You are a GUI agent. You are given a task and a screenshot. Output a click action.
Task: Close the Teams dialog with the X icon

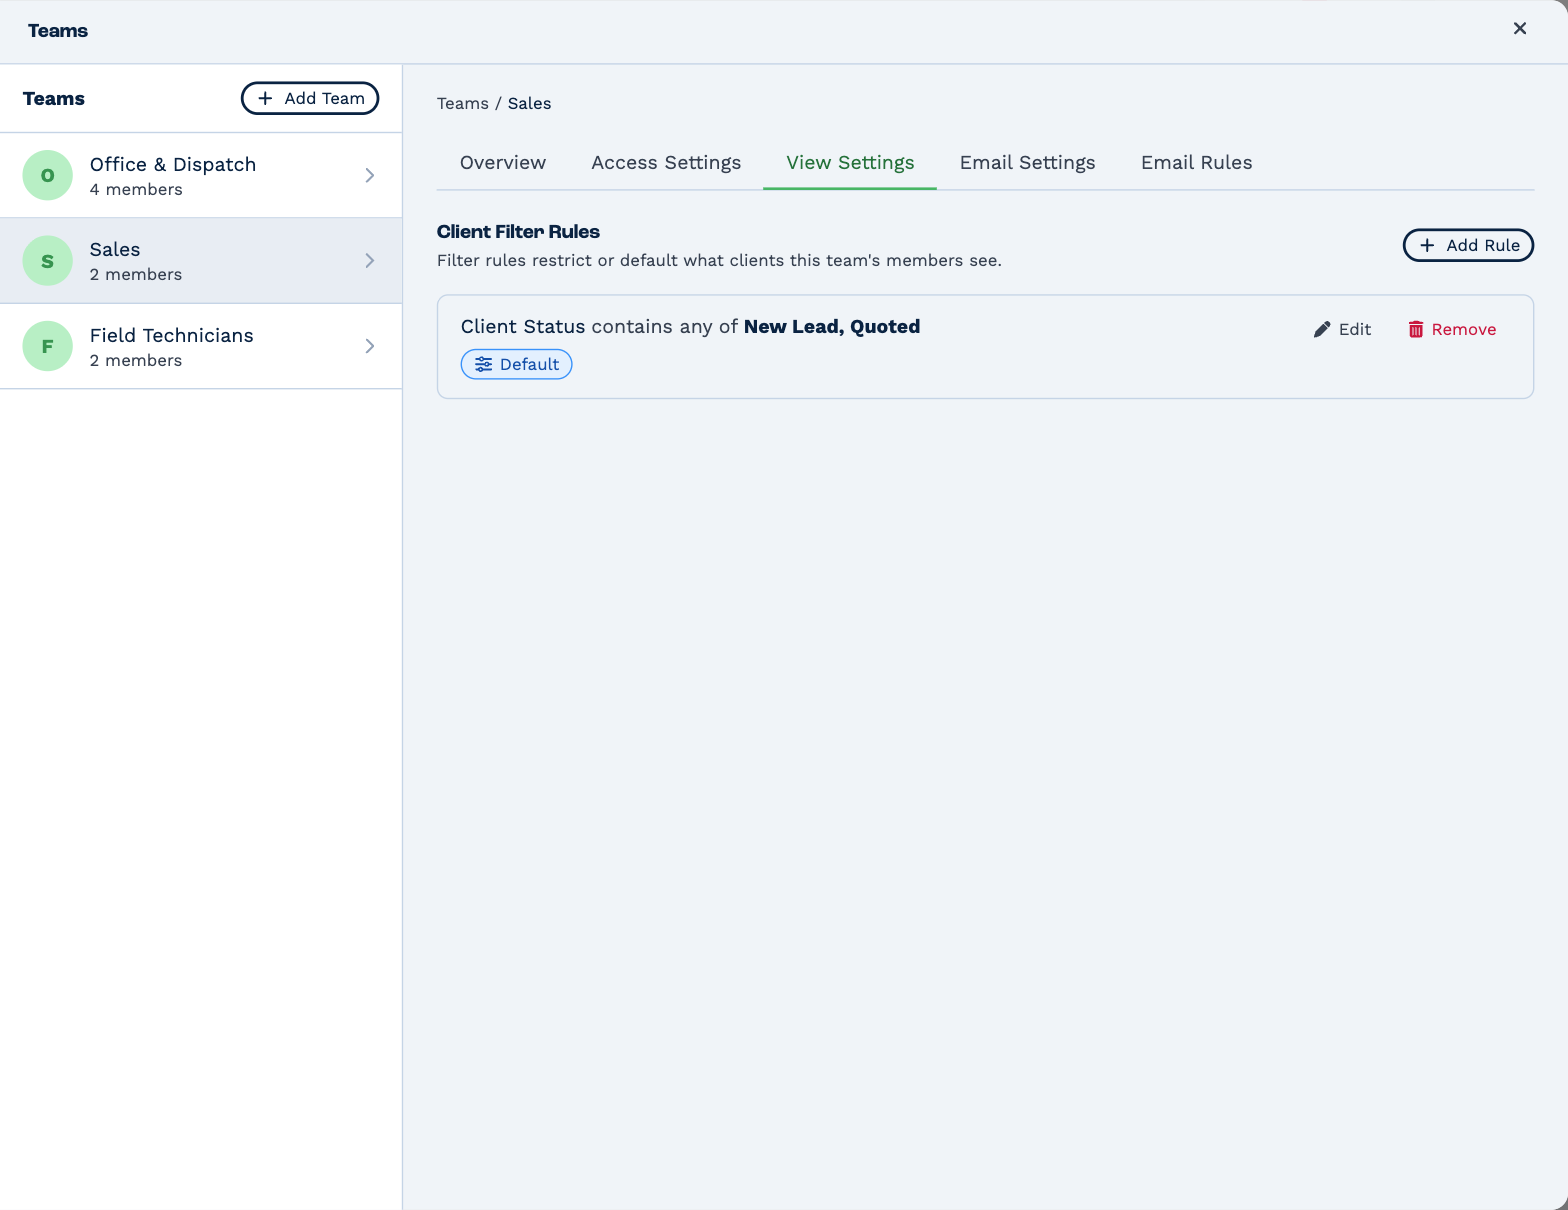click(1519, 29)
